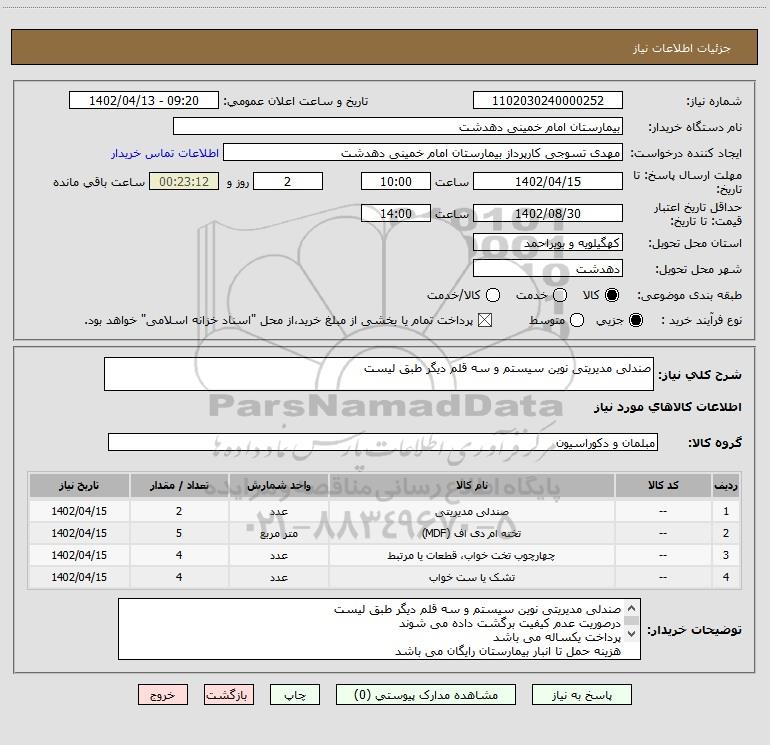Click the remaining time 00:23:12 field
The image size is (770, 745).
pyautogui.click(x=184, y=181)
